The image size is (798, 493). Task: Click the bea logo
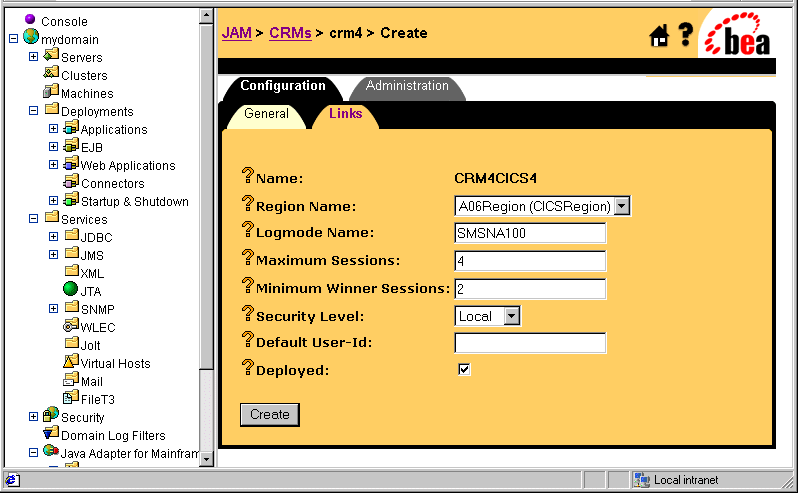coord(737,34)
